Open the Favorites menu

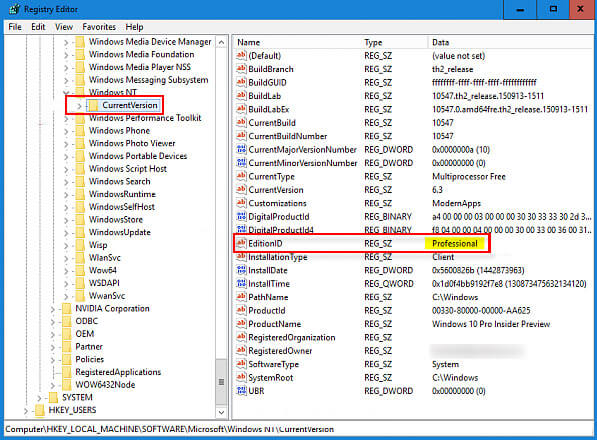tap(99, 27)
